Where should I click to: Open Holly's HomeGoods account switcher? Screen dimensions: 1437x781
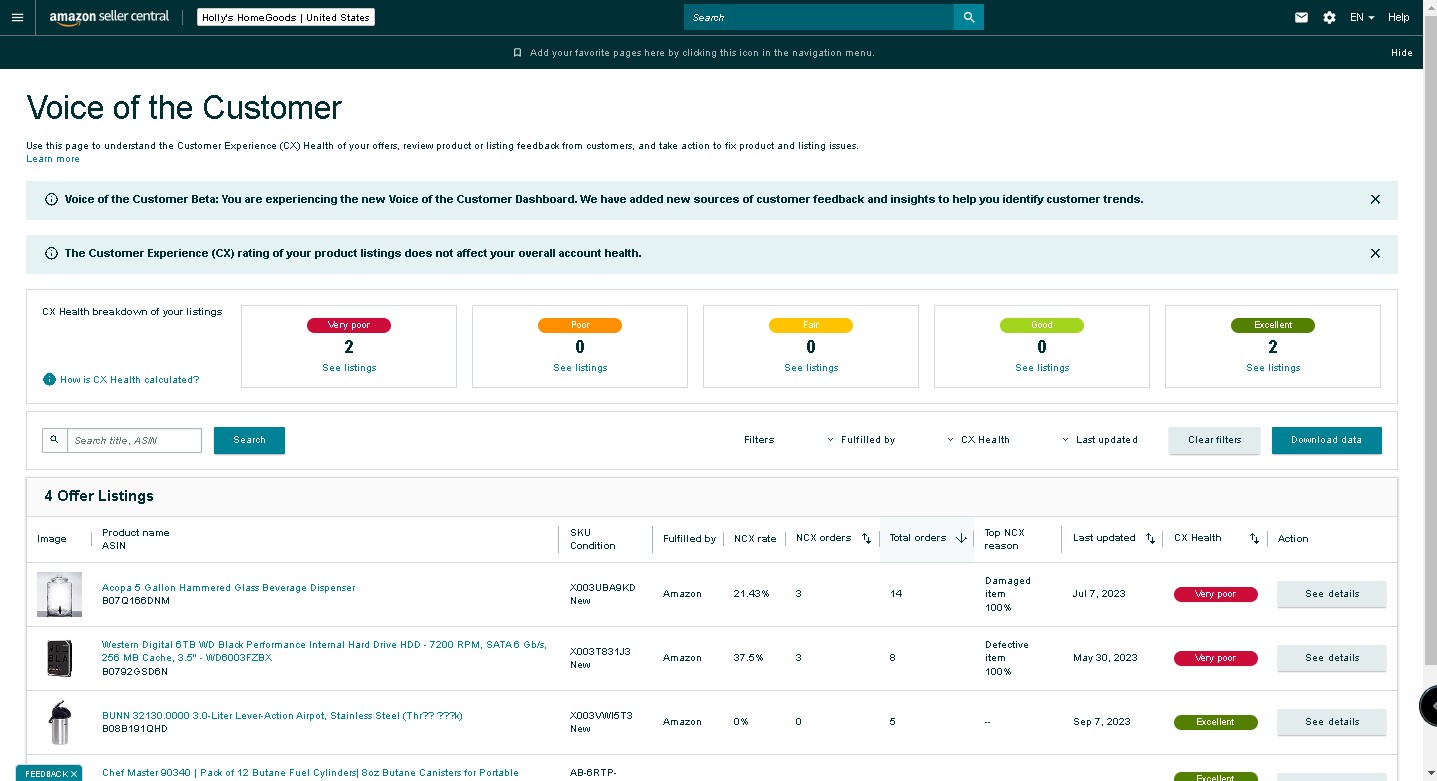pos(286,17)
